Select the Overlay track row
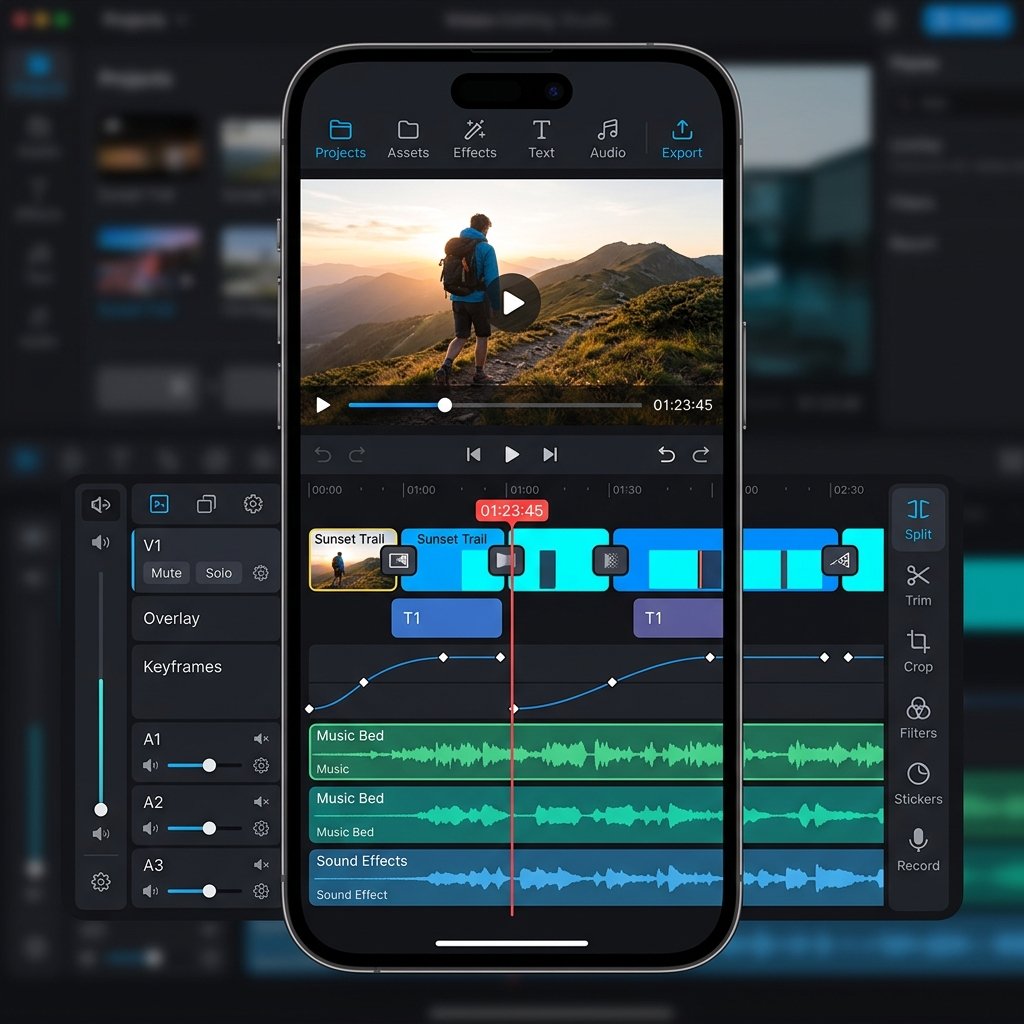Viewport: 1024px width, 1024px height. 206,618
